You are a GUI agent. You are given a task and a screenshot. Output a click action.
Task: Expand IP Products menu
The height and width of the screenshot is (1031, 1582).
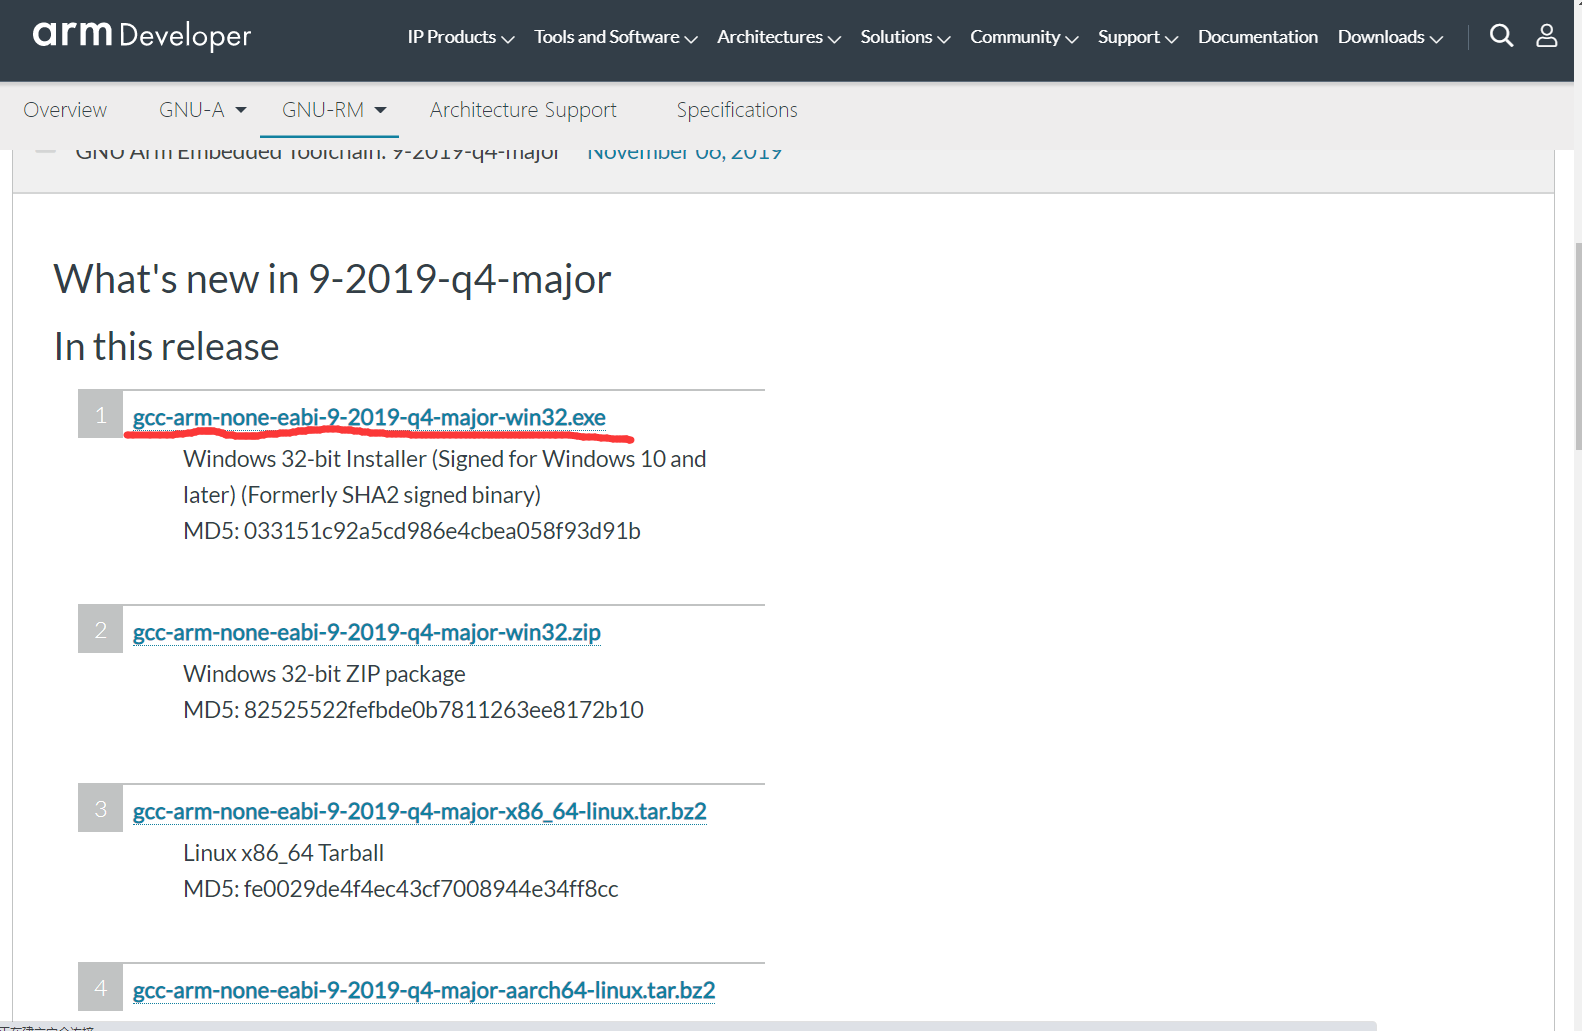coord(461,37)
